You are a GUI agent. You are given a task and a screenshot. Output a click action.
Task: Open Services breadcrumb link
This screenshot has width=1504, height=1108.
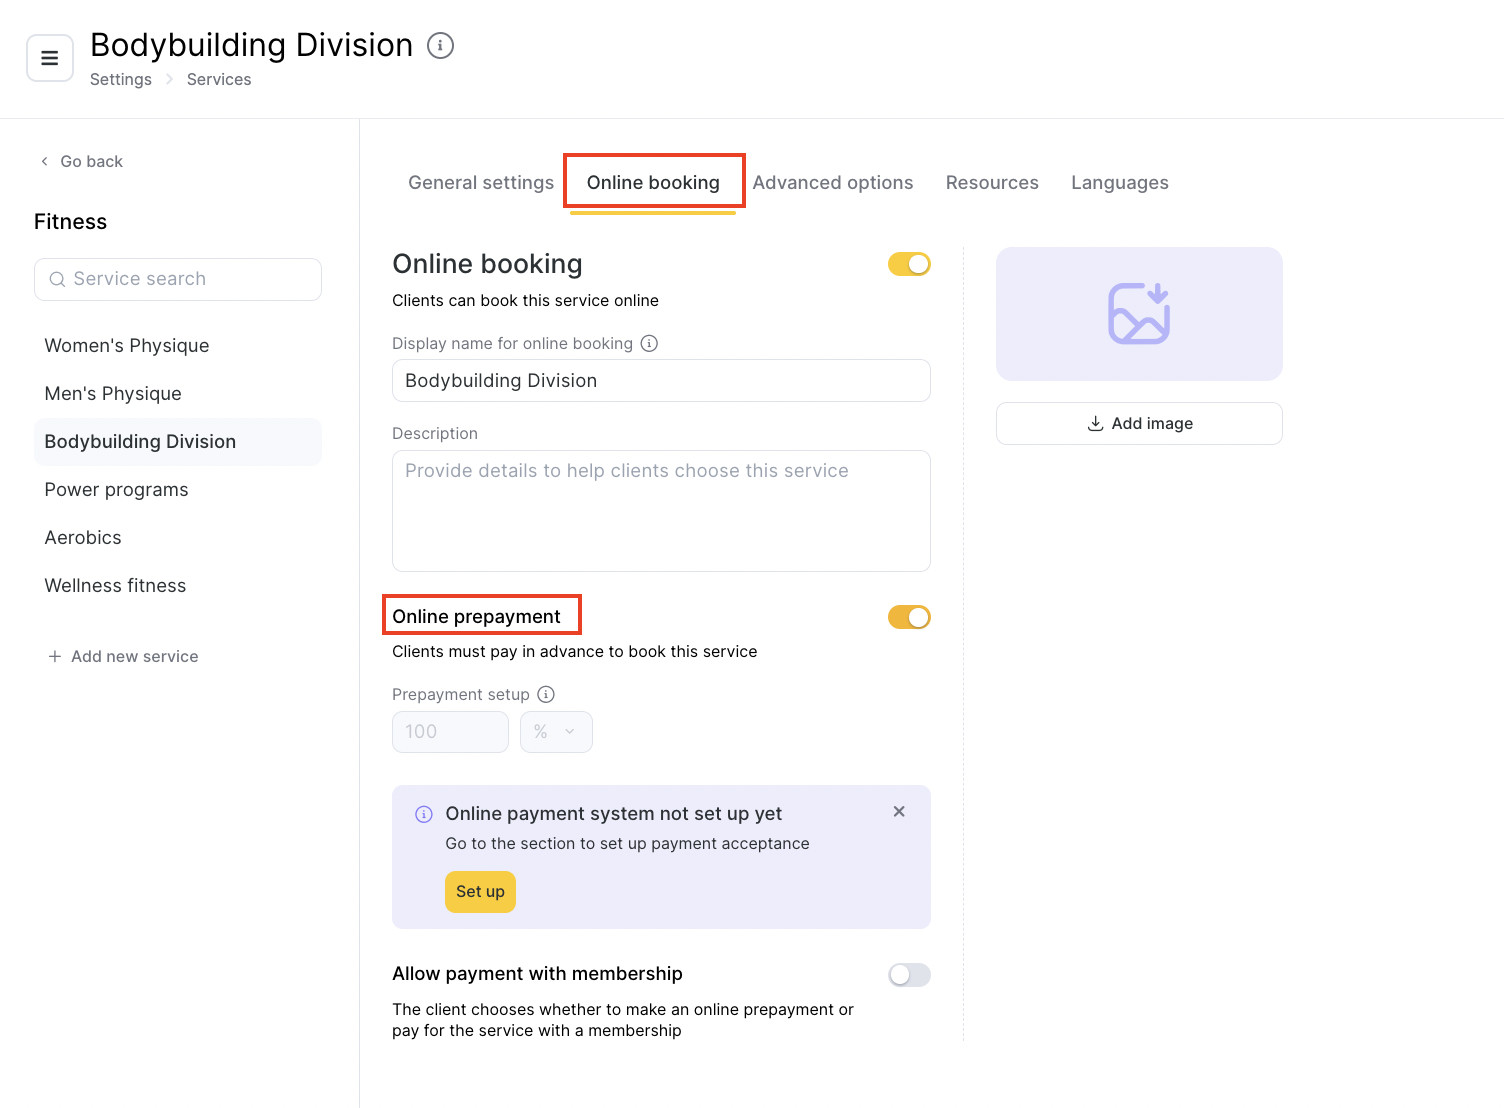[x=219, y=80]
